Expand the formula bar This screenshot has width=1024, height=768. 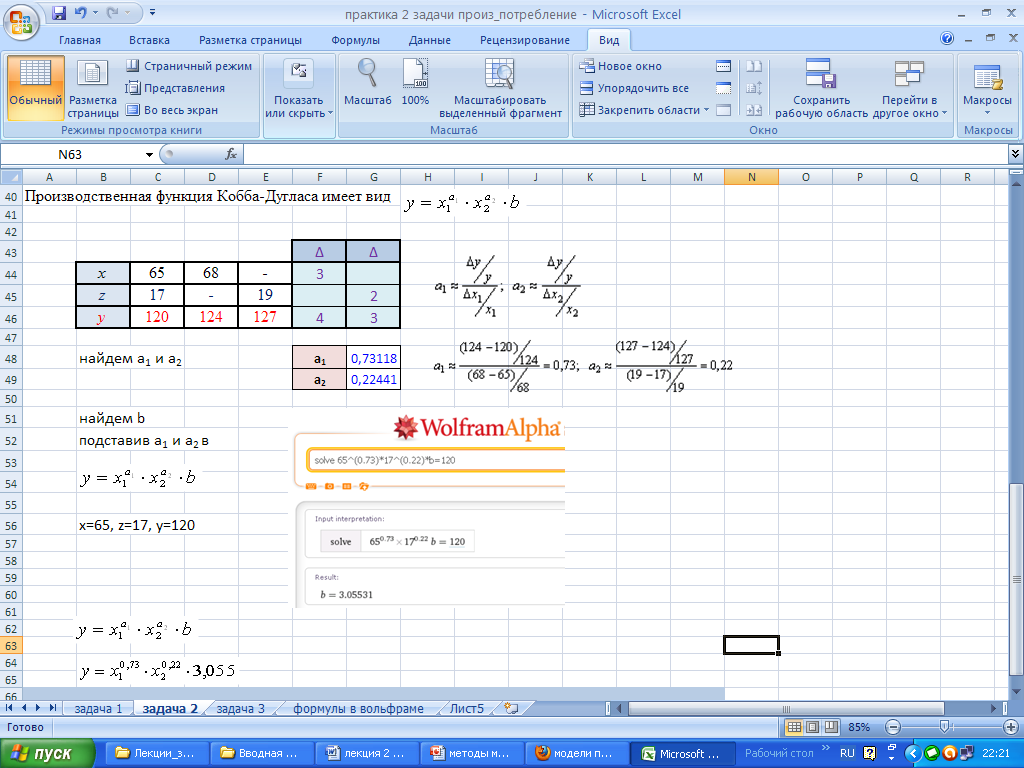point(1015,154)
